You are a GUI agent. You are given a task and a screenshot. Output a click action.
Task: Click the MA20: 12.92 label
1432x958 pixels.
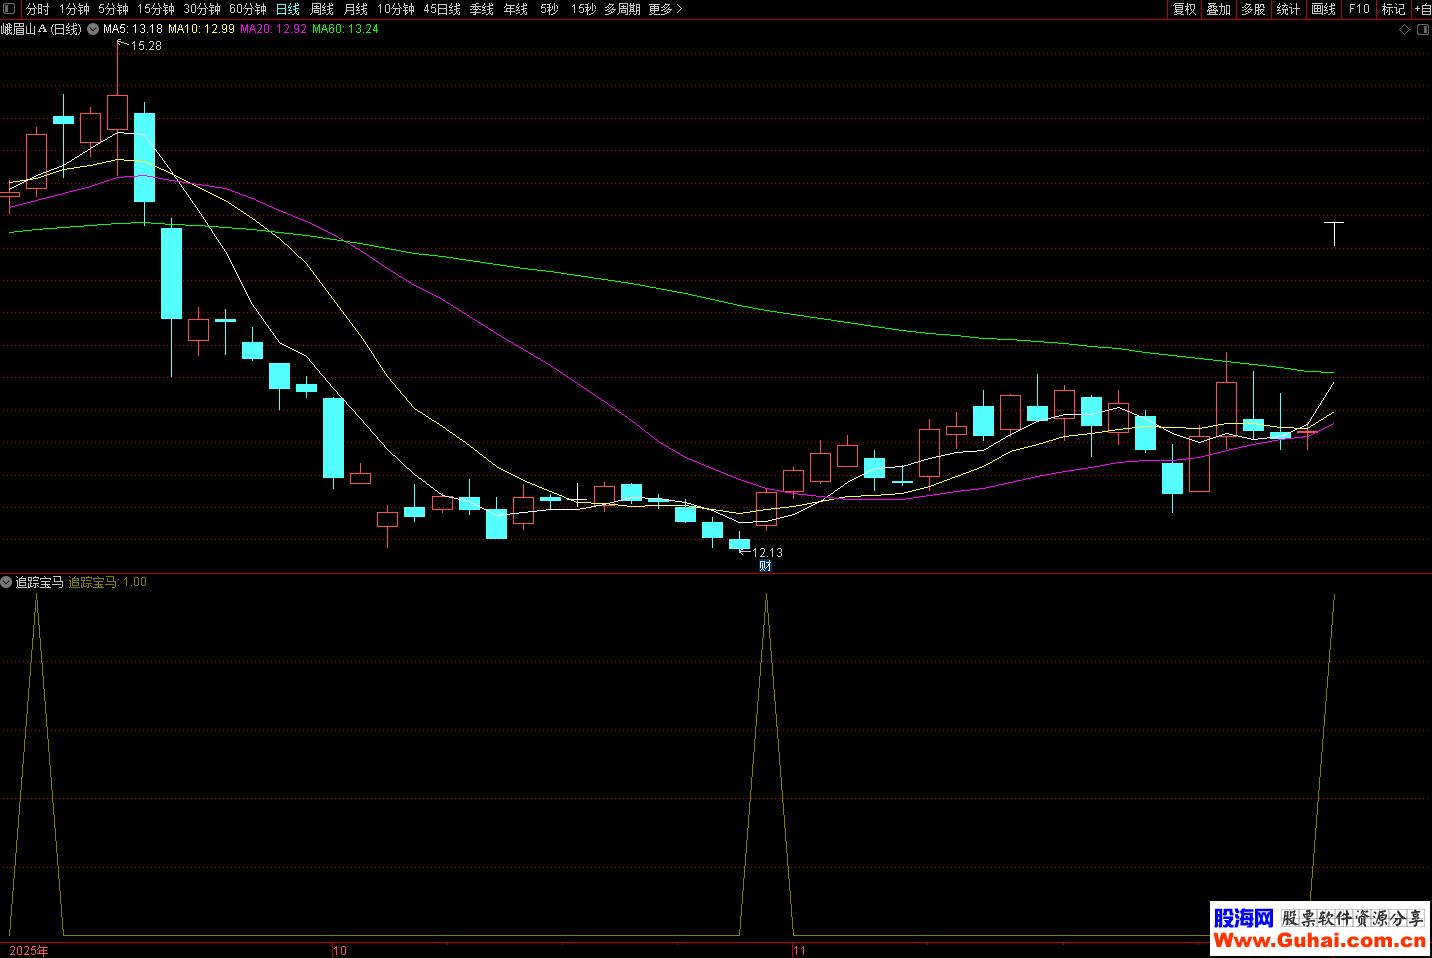[273, 29]
